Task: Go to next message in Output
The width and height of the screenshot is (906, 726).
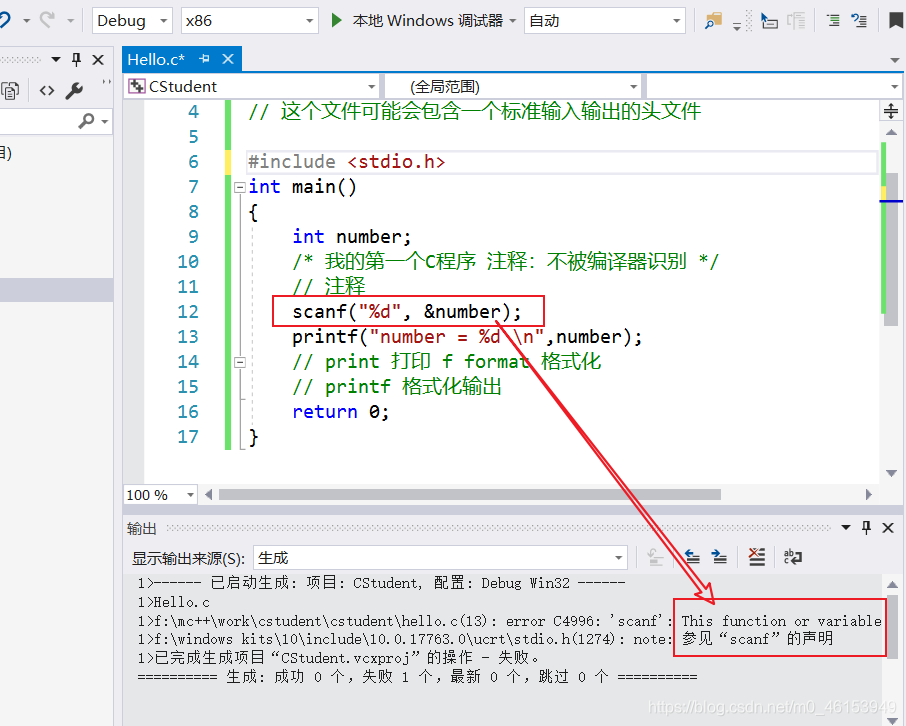Action: [x=719, y=557]
